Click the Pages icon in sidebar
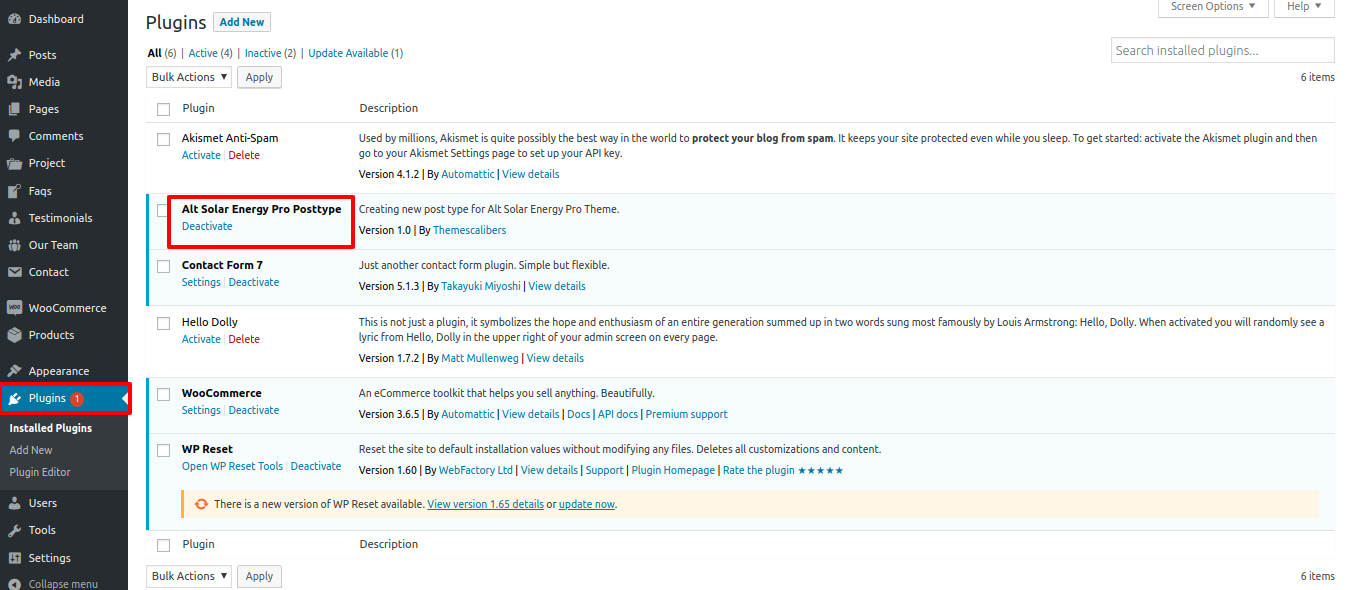1351x590 pixels. [14, 109]
